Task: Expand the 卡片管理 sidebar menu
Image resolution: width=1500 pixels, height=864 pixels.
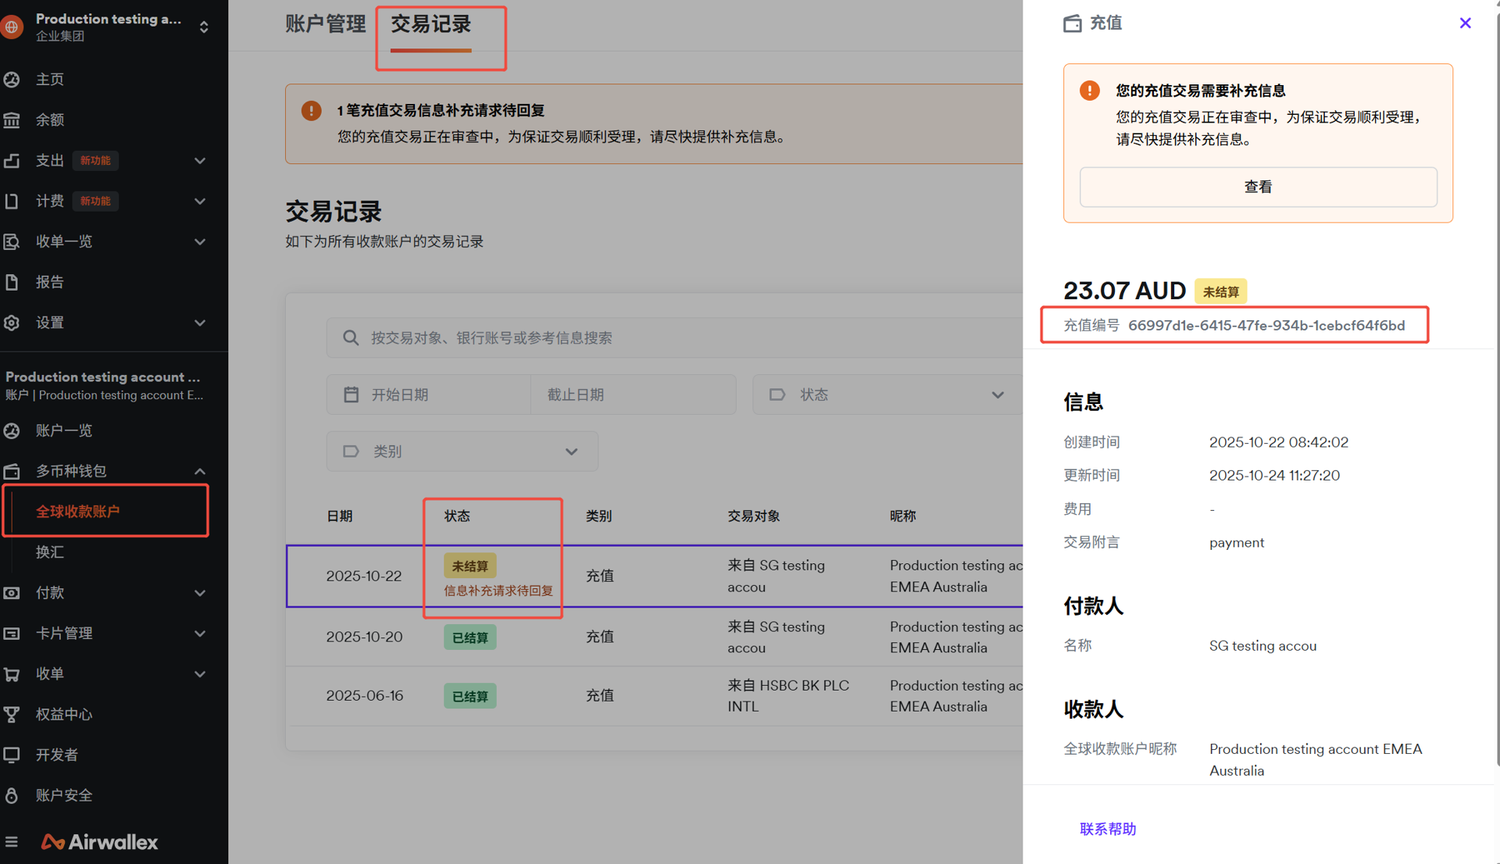Action: [x=200, y=633]
